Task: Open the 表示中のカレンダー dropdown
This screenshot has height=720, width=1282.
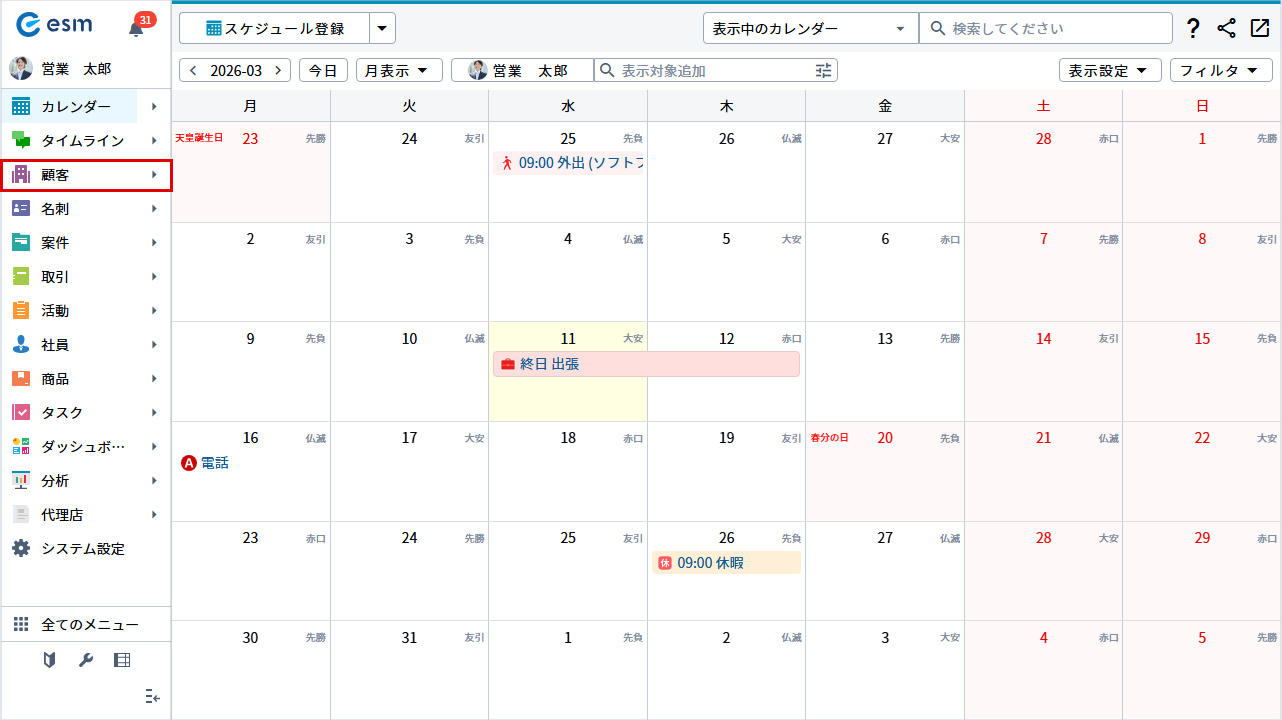Action: [810, 29]
